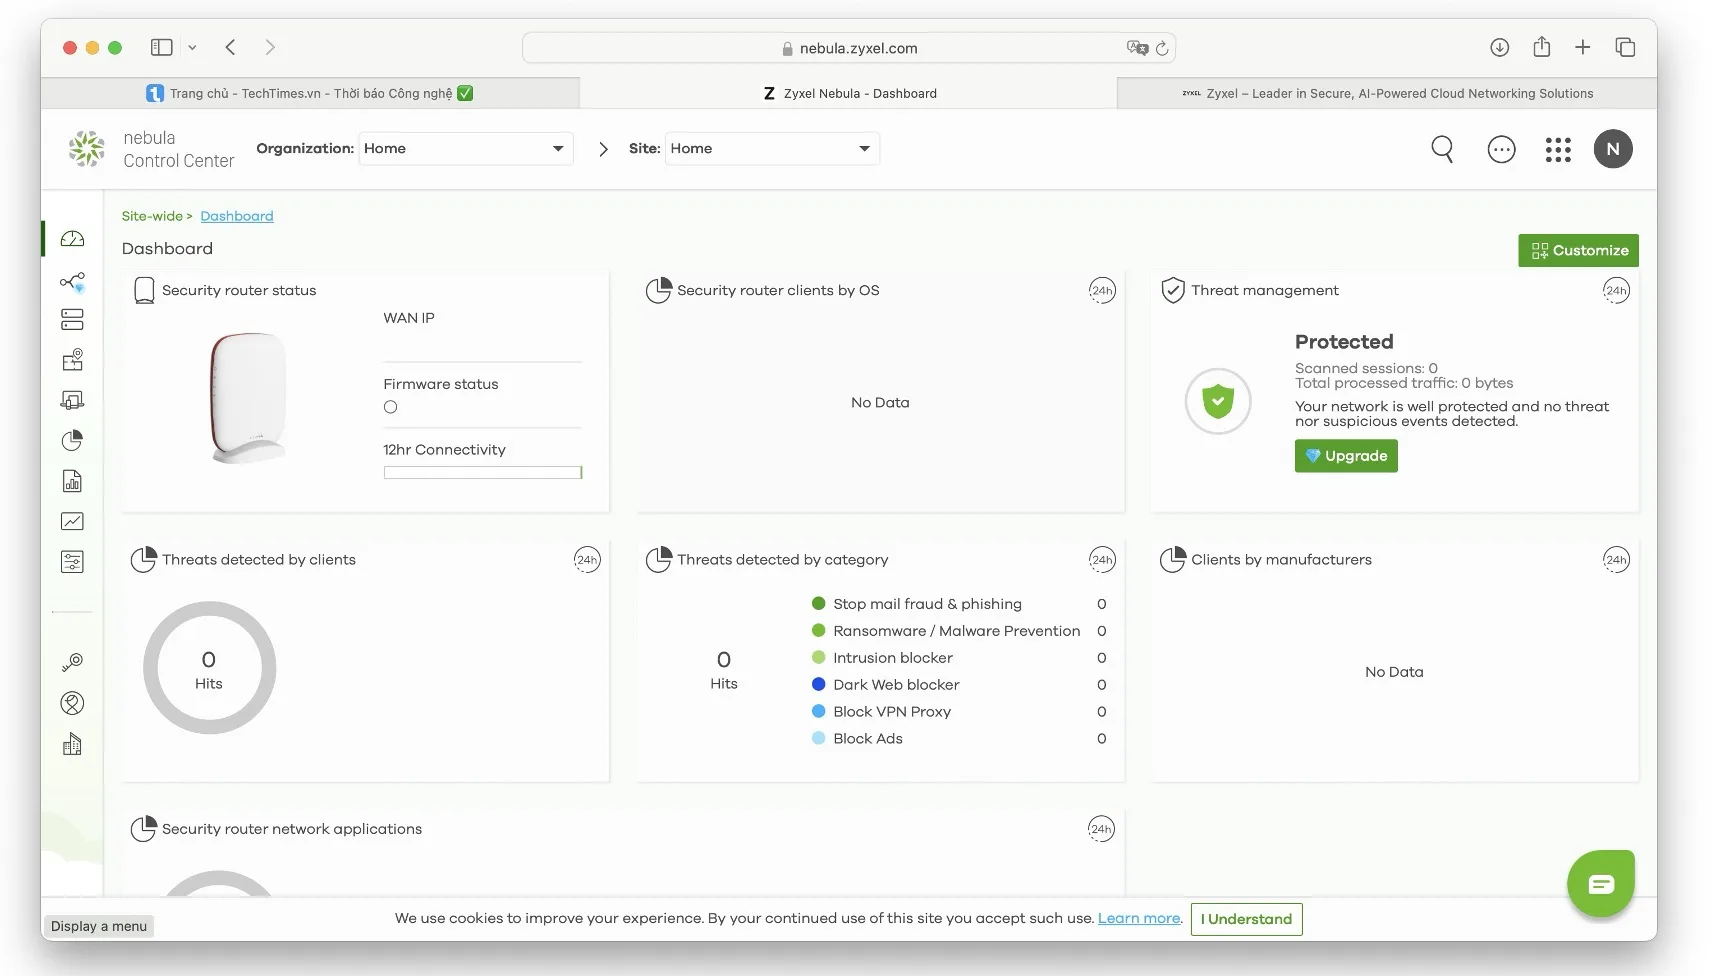Open the Site dropdown showing Home
The width and height of the screenshot is (1712, 976).
[x=772, y=149]
